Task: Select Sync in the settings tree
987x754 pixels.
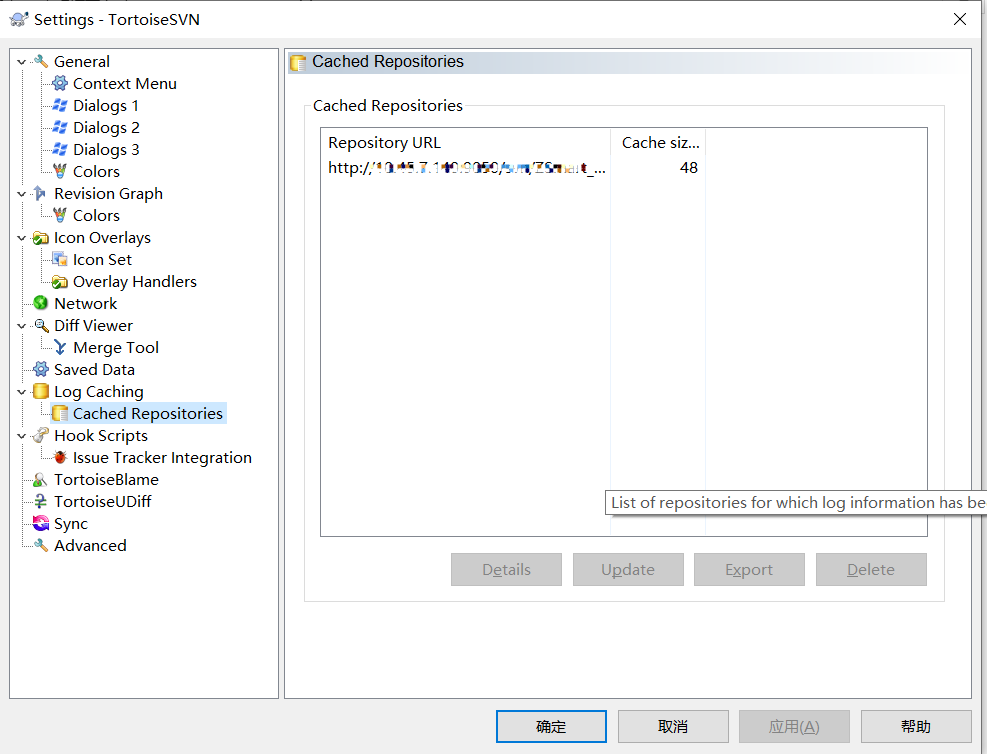Action: [70, 524]
